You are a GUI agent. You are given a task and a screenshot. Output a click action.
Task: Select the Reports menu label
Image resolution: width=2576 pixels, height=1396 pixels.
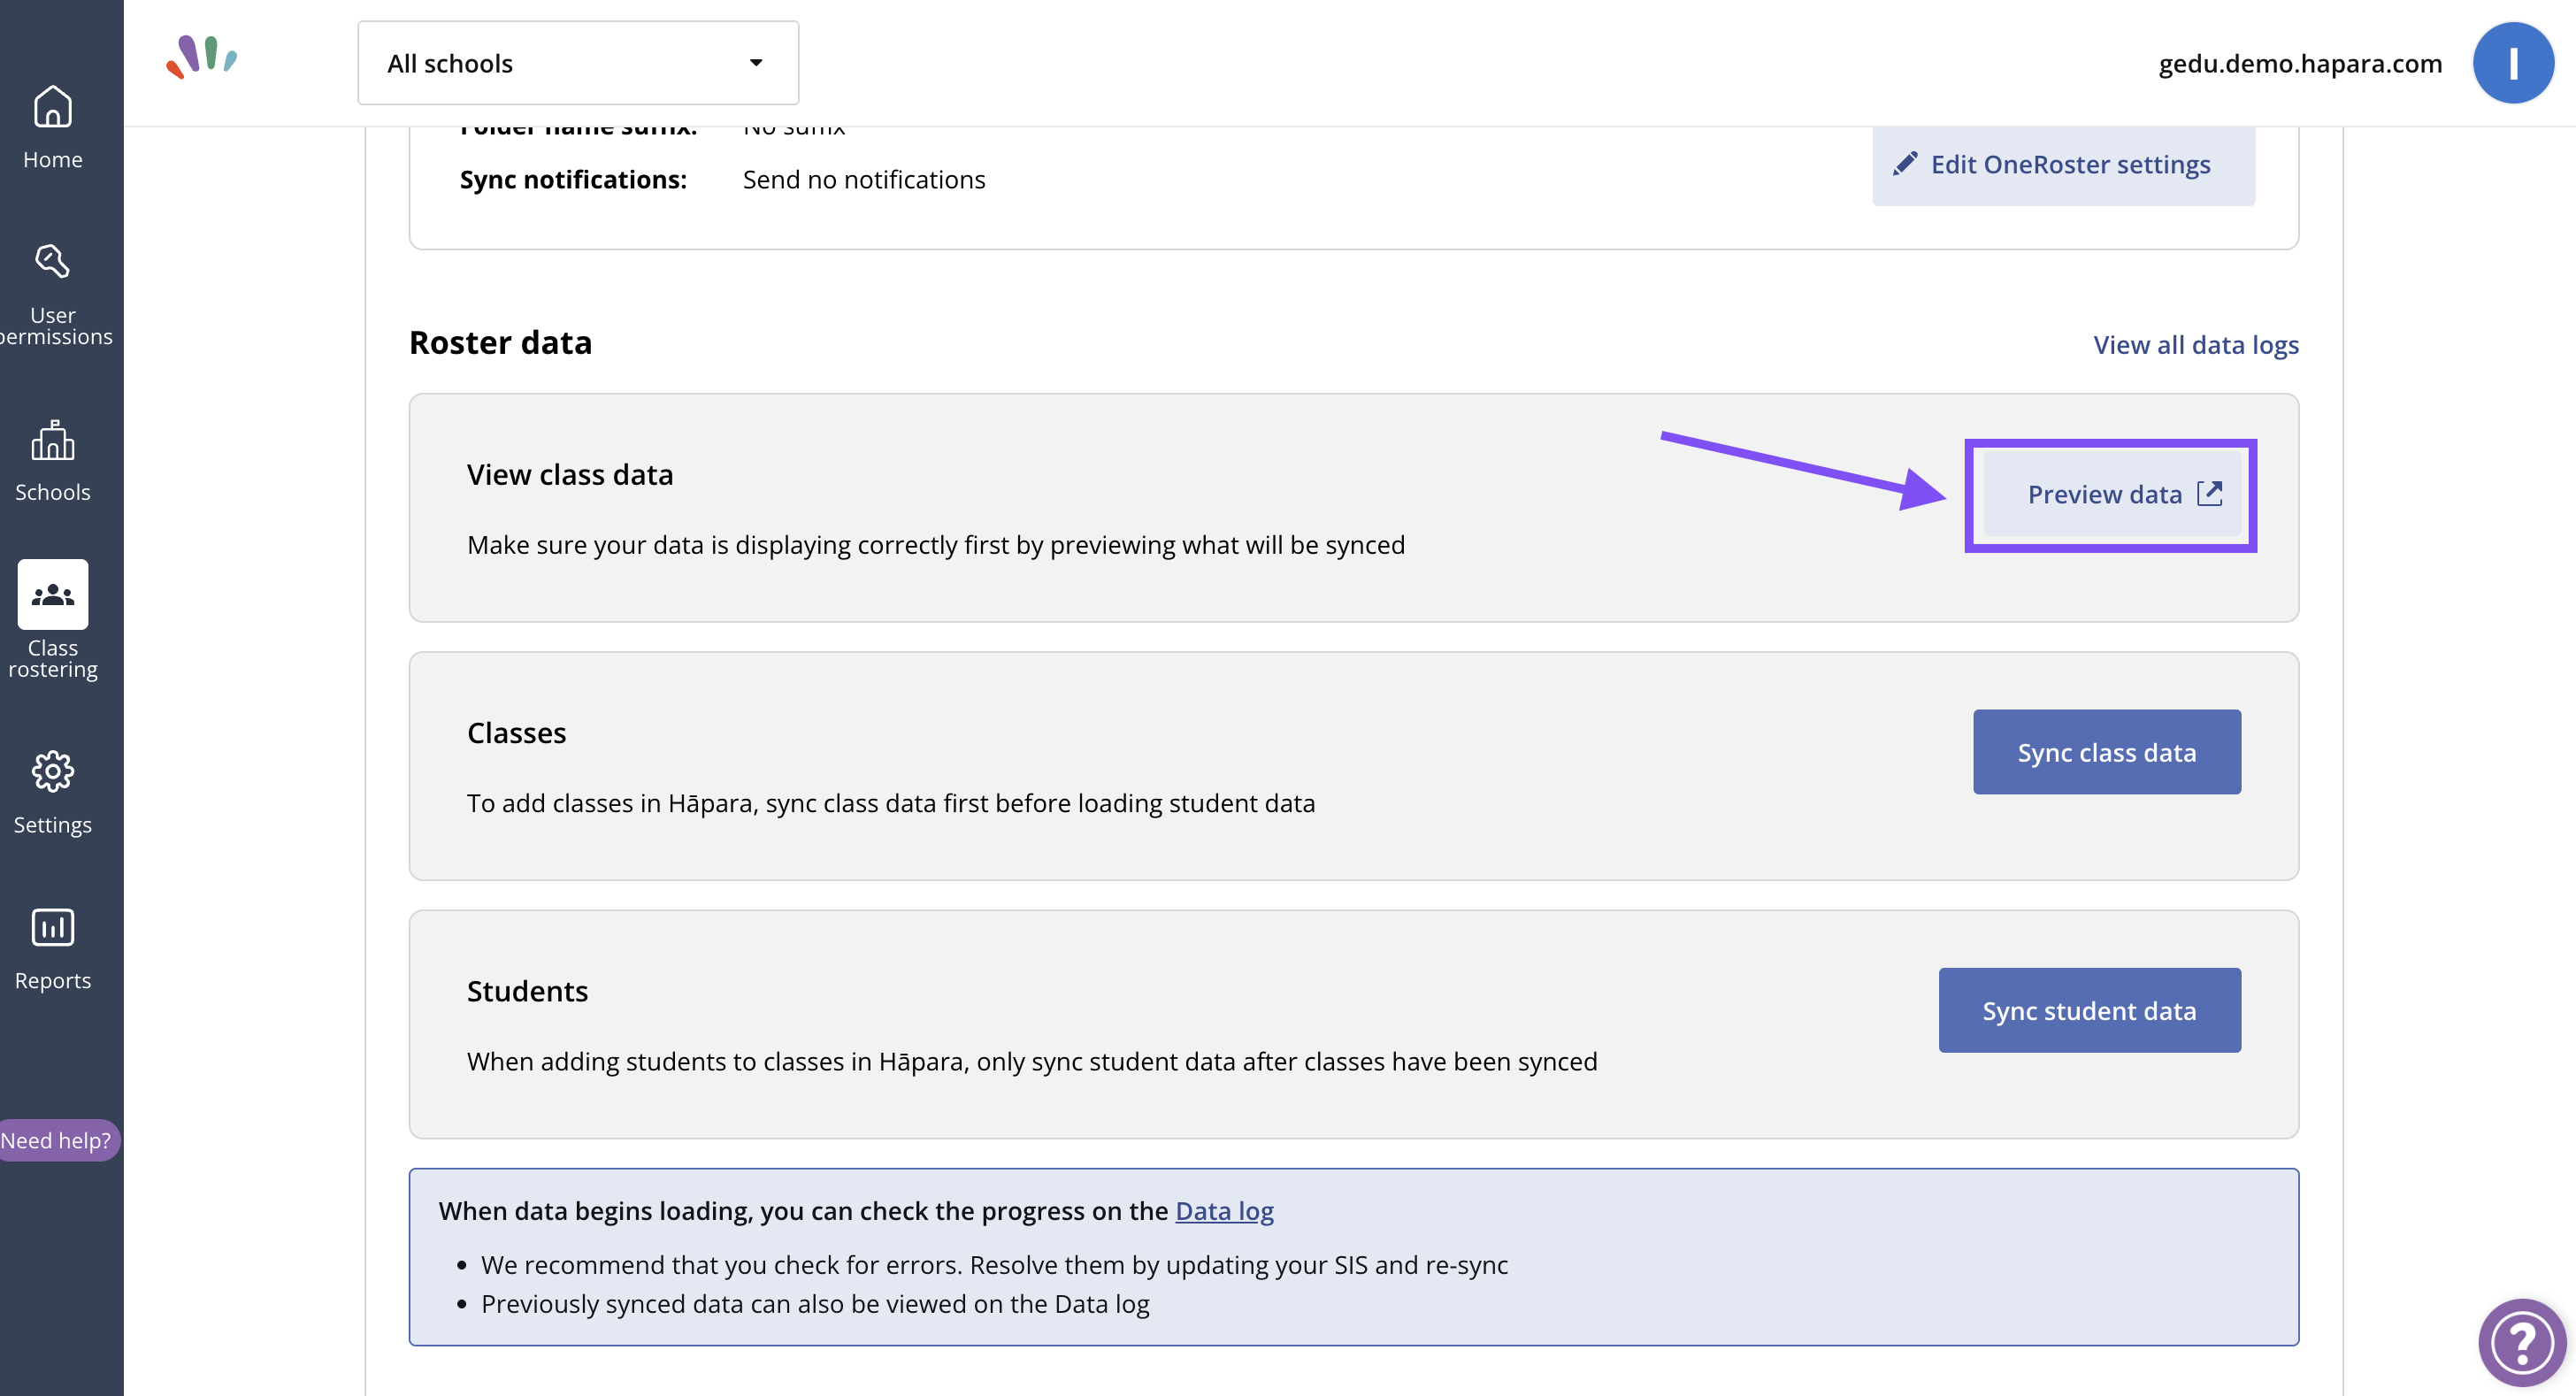(x=52, y=981)
